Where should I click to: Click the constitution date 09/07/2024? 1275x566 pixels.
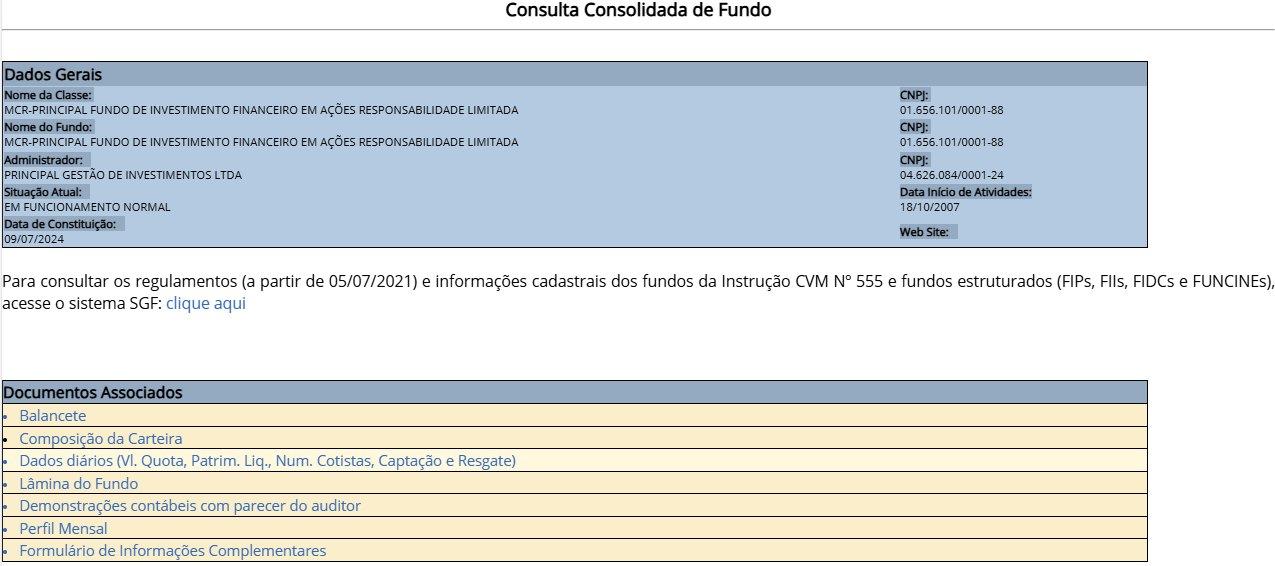click(x=34, y=239)
